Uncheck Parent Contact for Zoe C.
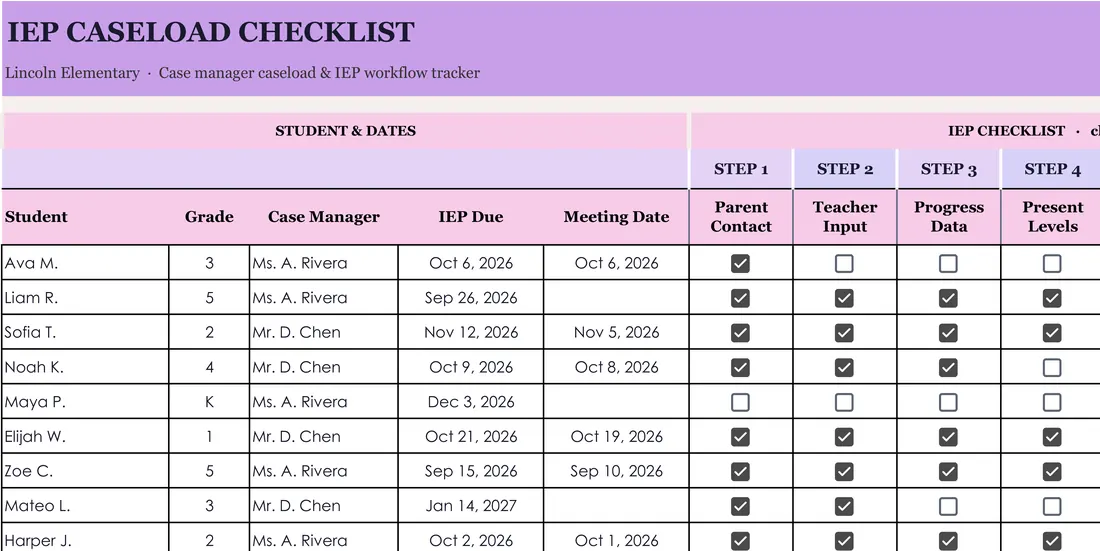Image resolution: width=1100 pixels, height=551 pixels. point(740,472)
